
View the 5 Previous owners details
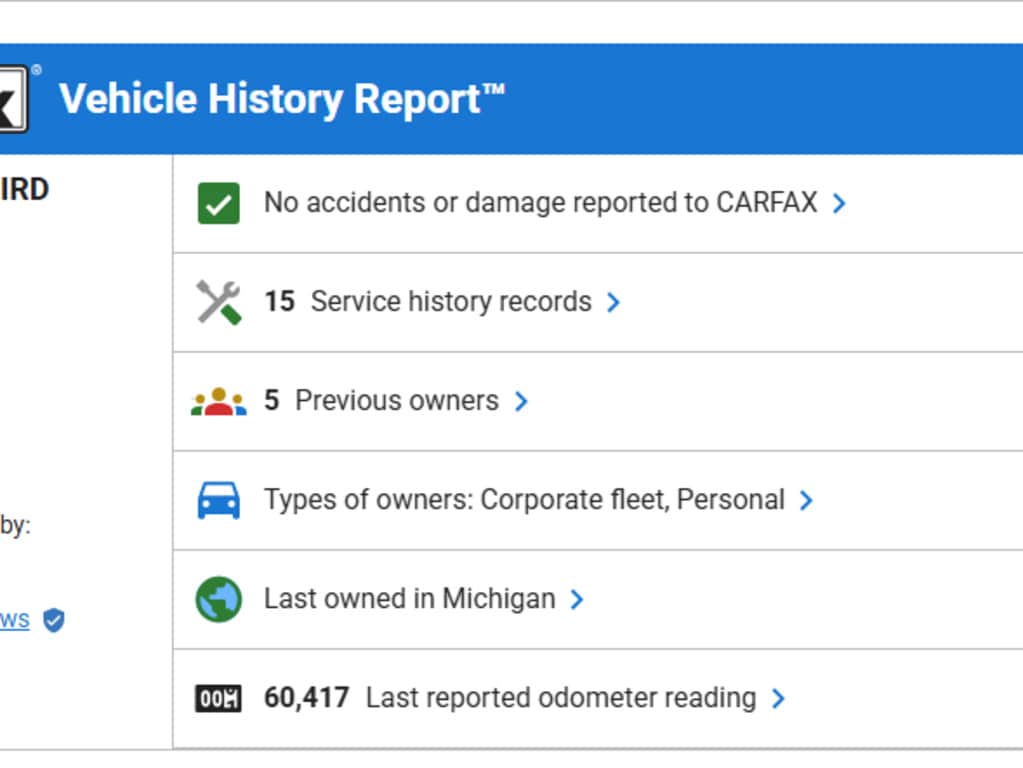(381, 401)
